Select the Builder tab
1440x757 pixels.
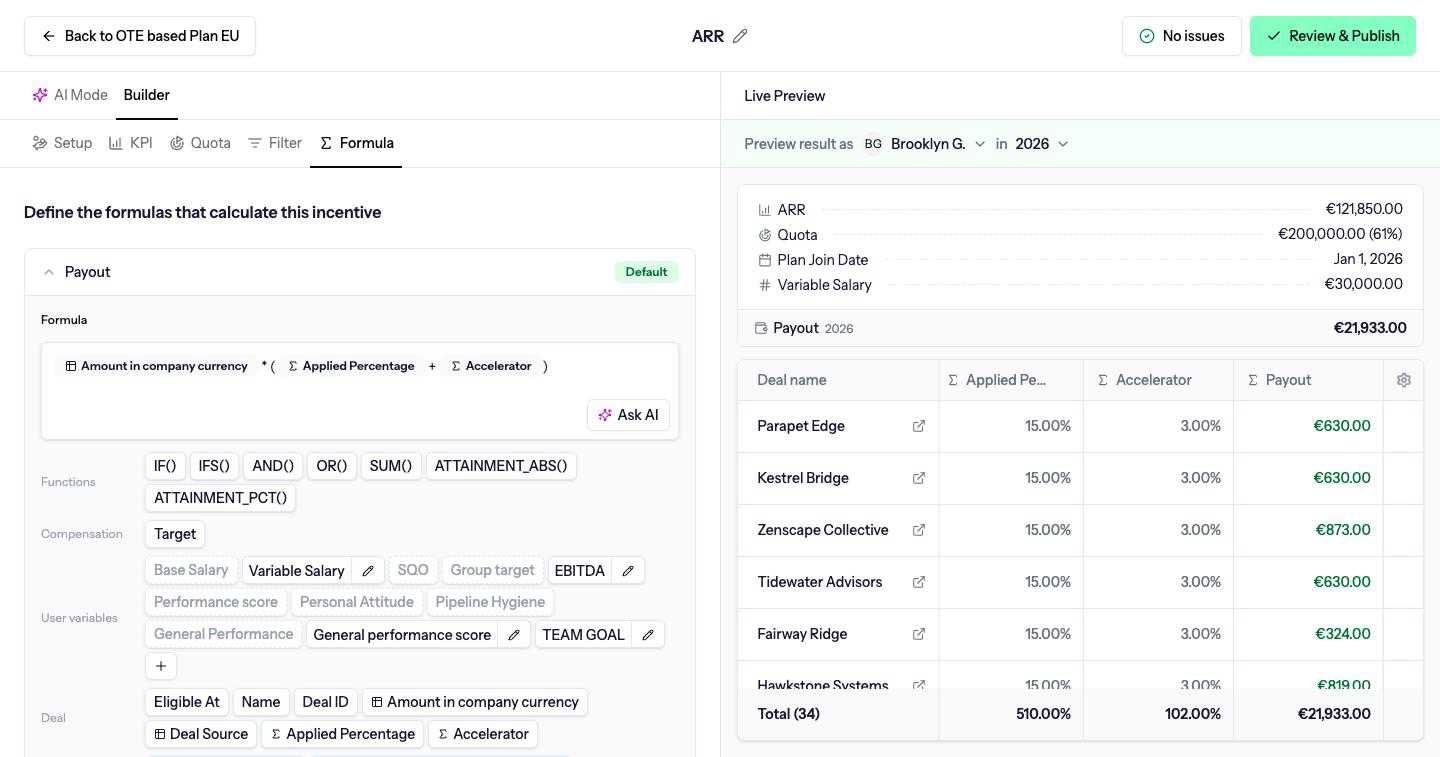click(147, 95)
